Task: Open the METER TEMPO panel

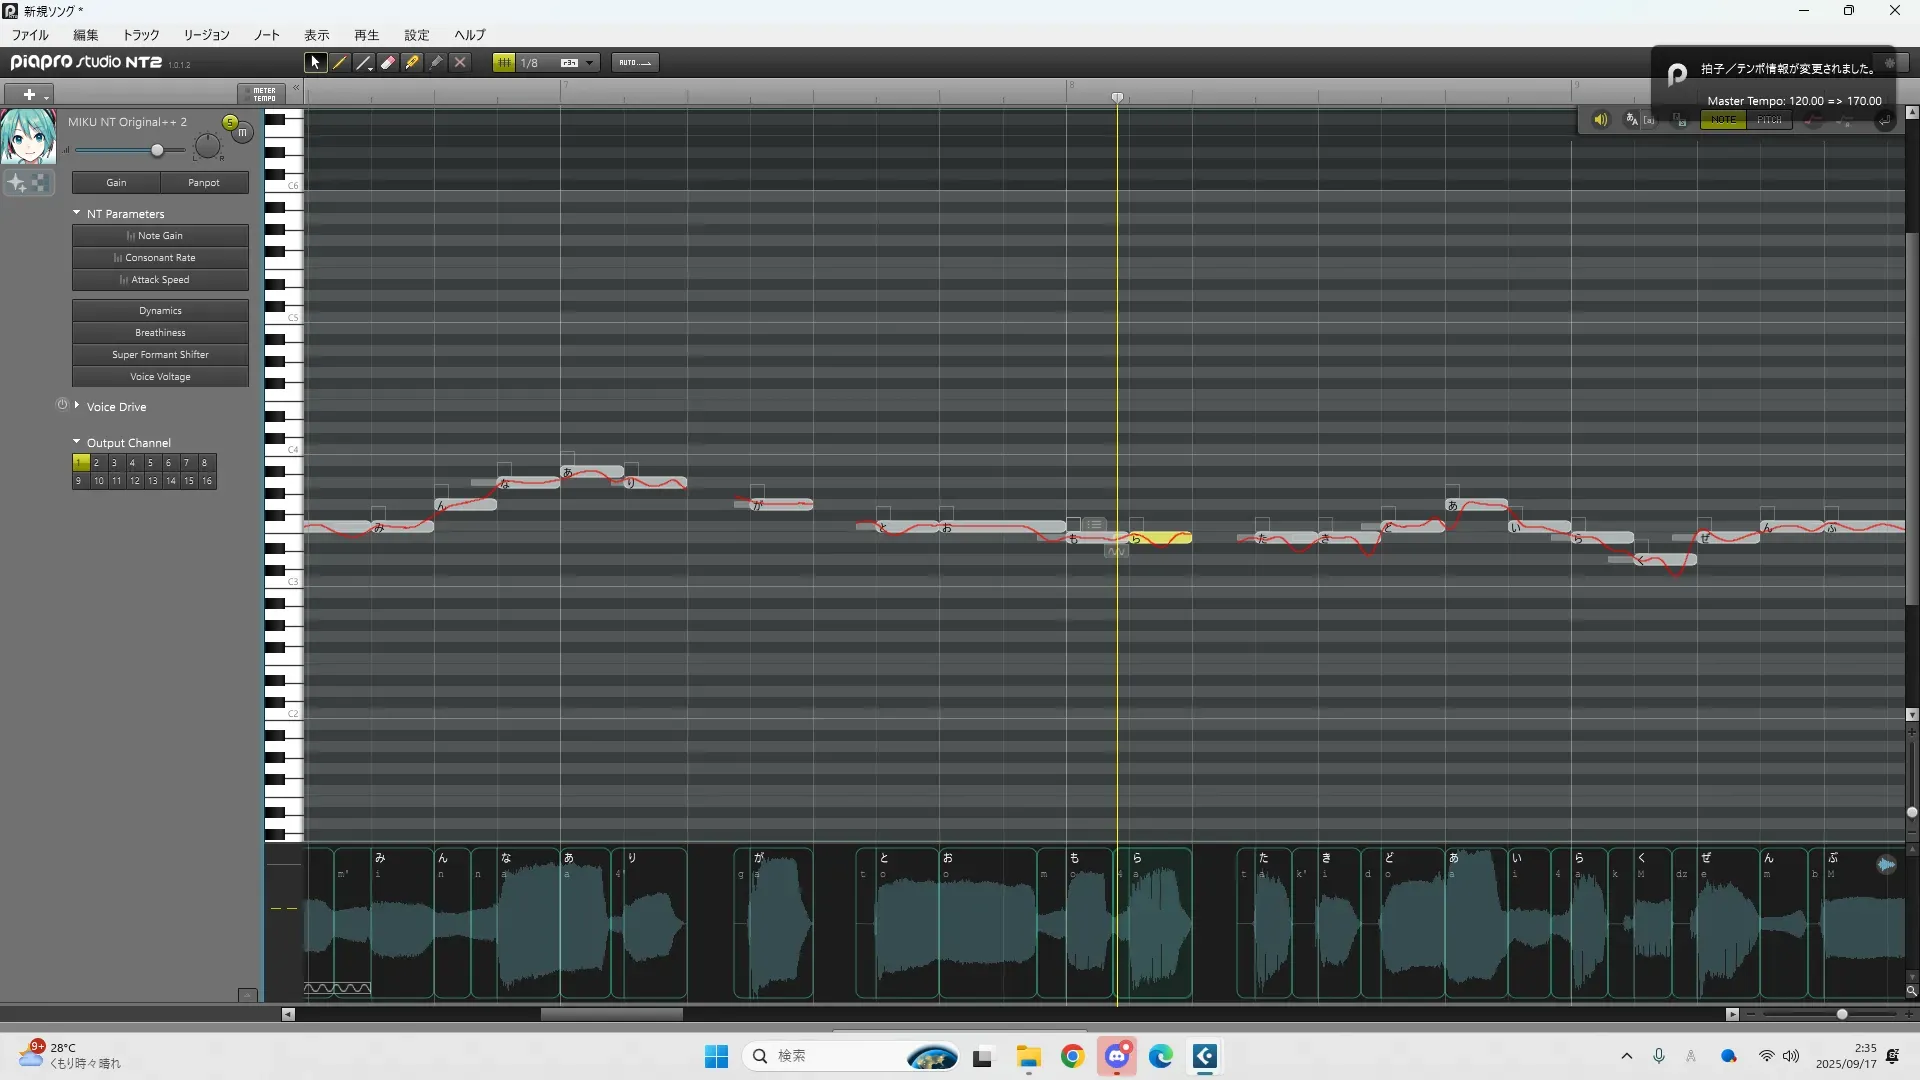Action: click(263, 94)
